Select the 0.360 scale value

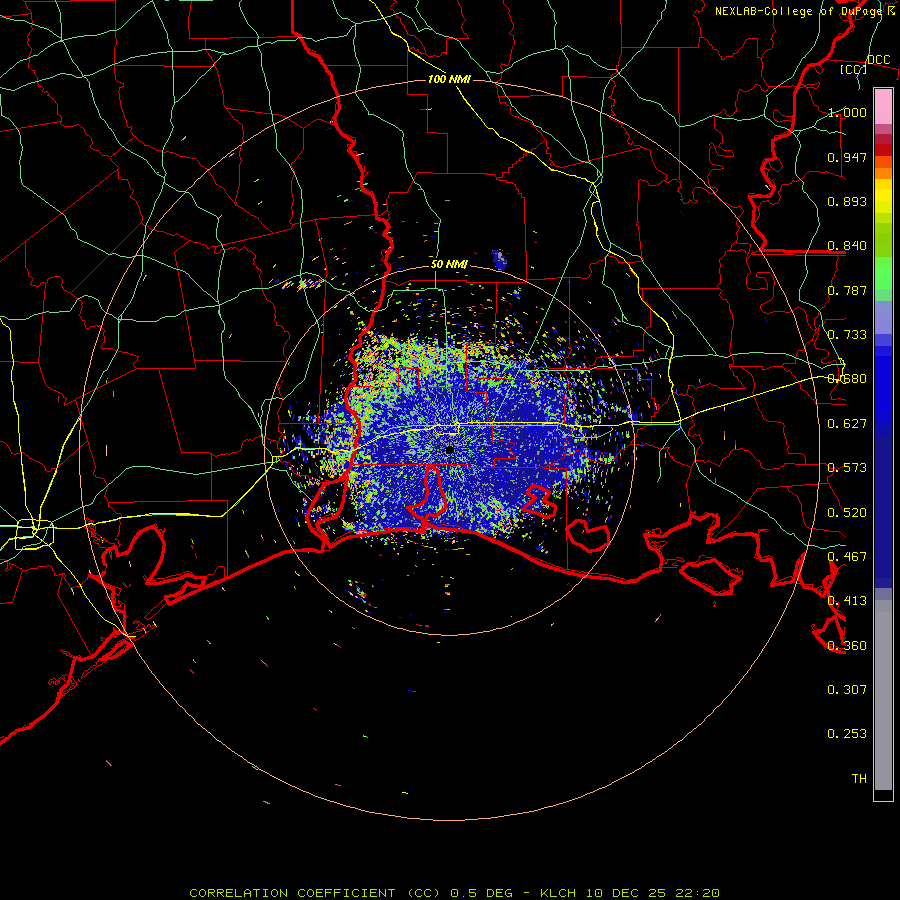[x=847, y=646]
